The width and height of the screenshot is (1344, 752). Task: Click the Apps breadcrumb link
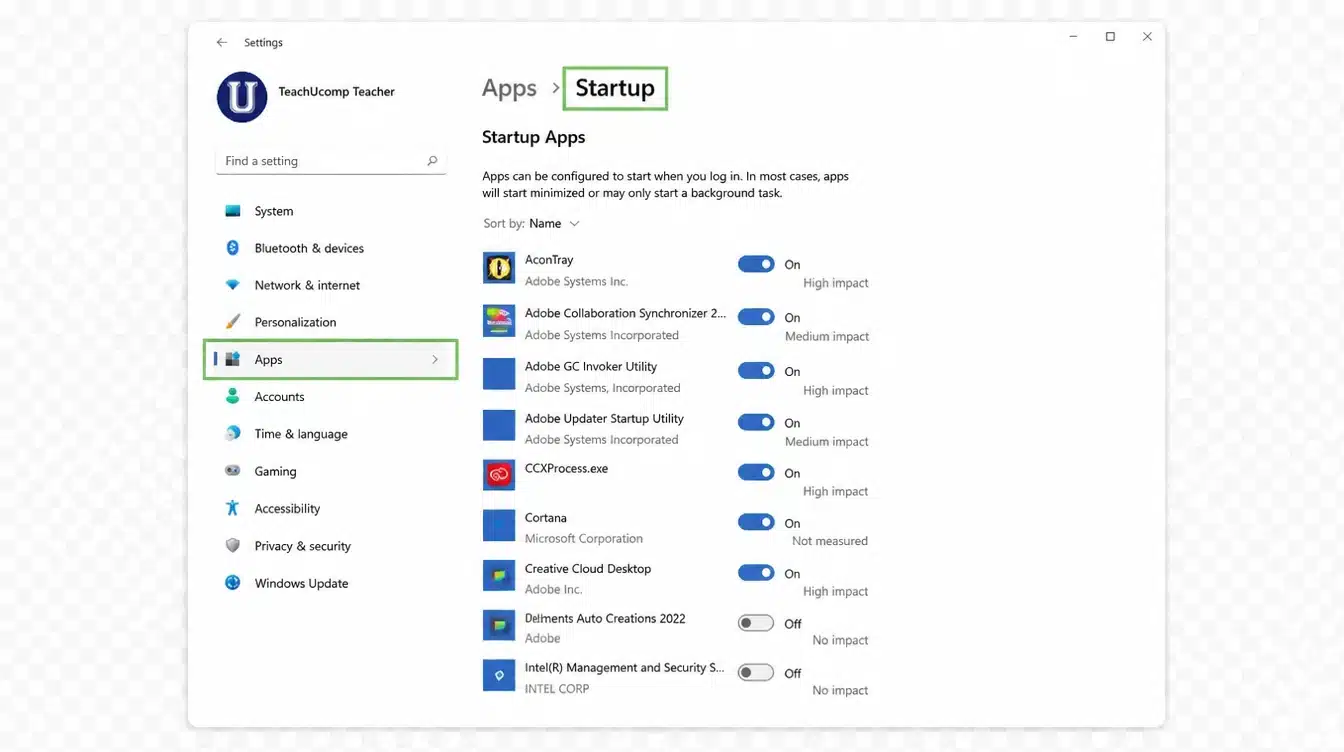509,88
